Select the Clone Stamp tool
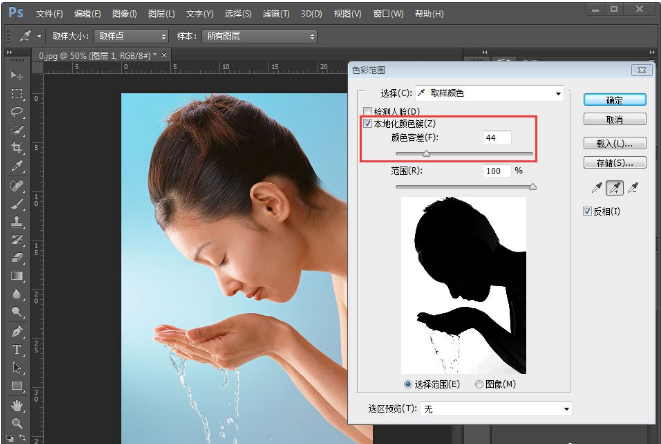The image size is (661, 444). pos(17,222)
